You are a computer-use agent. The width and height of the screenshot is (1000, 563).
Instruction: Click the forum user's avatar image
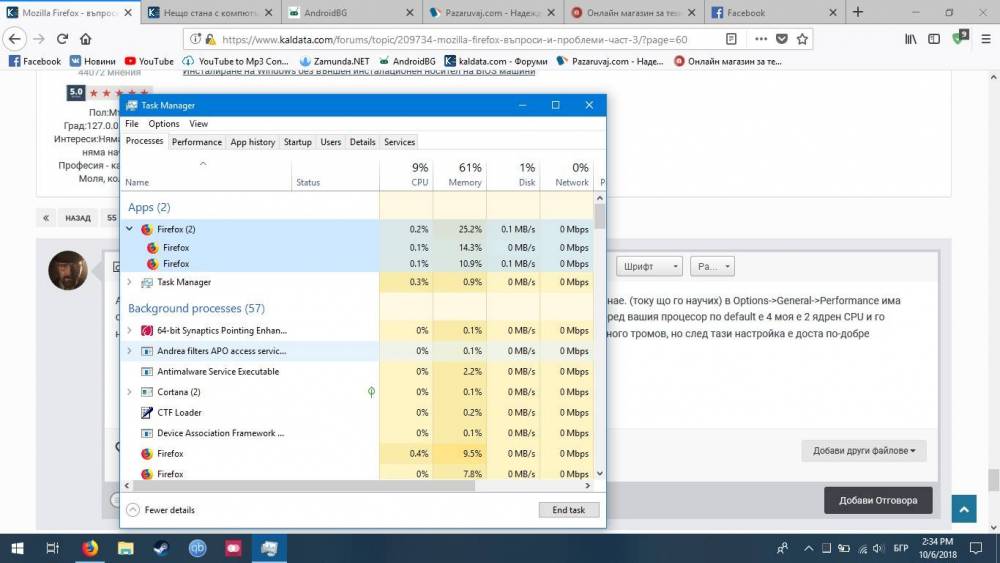[68, 270]
